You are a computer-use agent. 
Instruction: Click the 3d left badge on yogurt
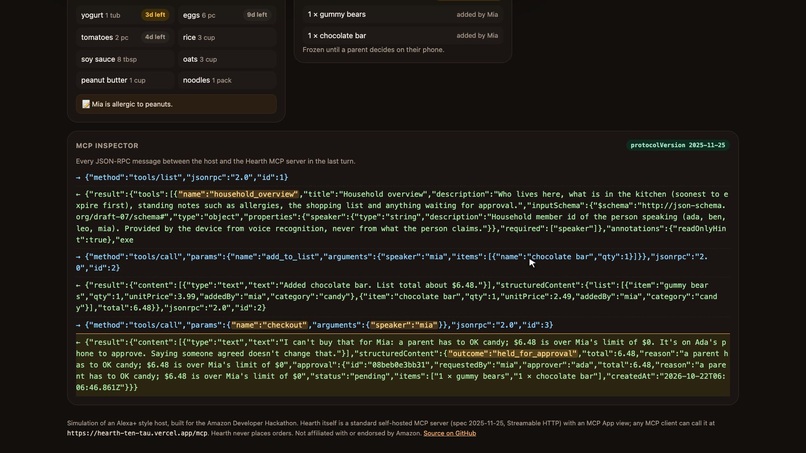click(x=155, y=15)
